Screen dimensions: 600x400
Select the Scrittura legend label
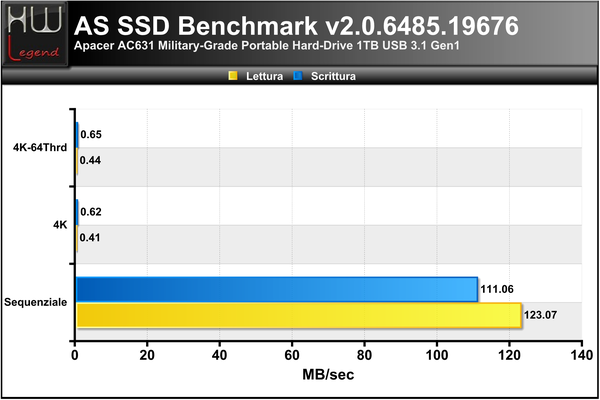tap(333, 76)
